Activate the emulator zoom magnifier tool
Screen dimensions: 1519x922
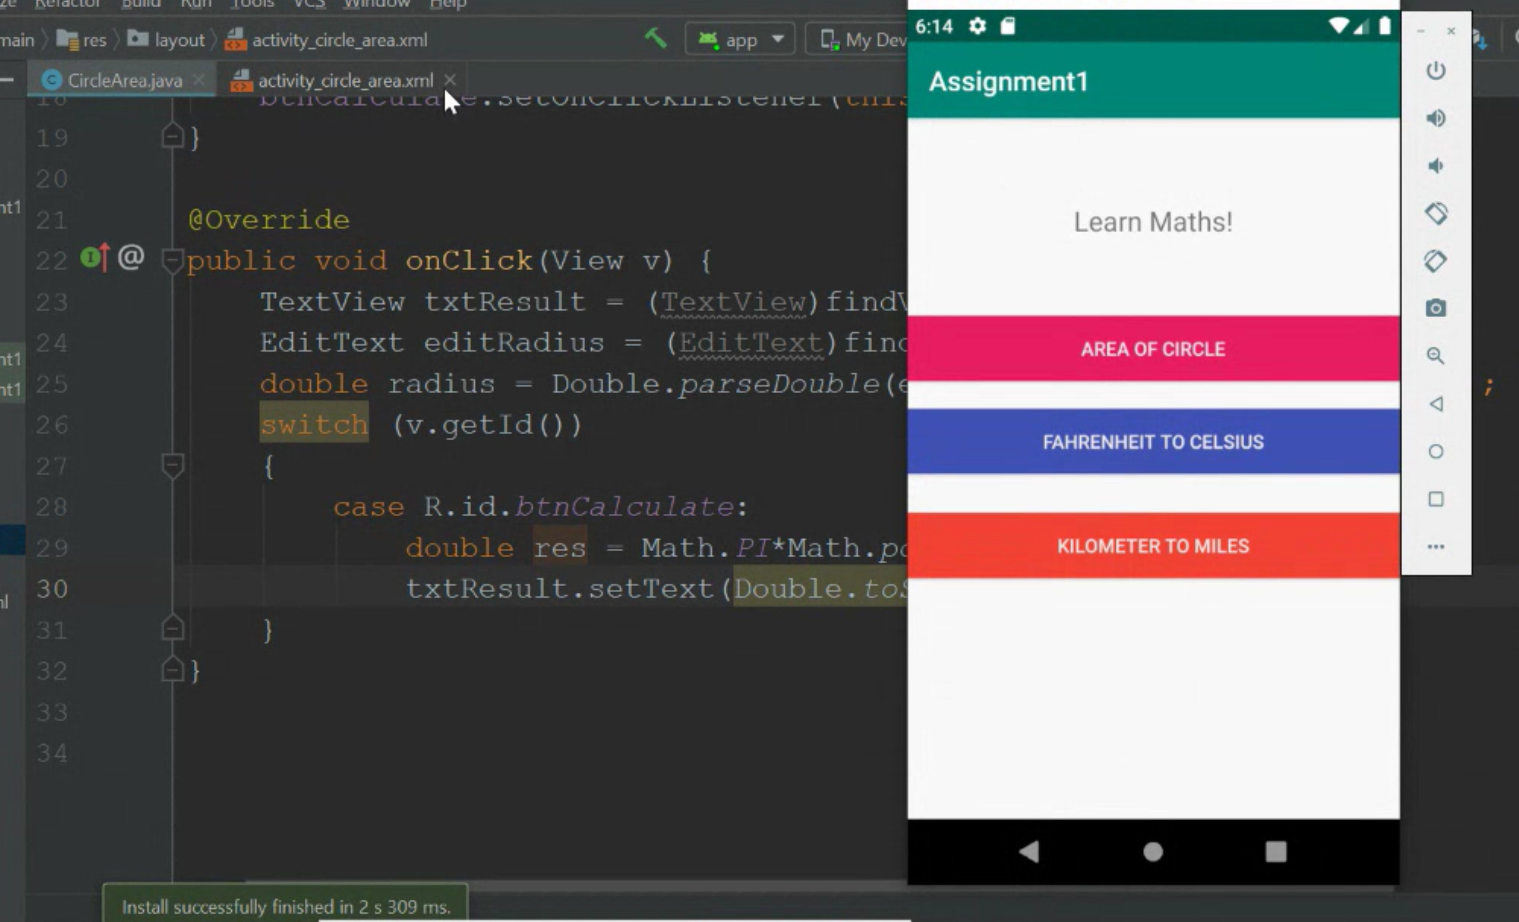pos(1436,356)
